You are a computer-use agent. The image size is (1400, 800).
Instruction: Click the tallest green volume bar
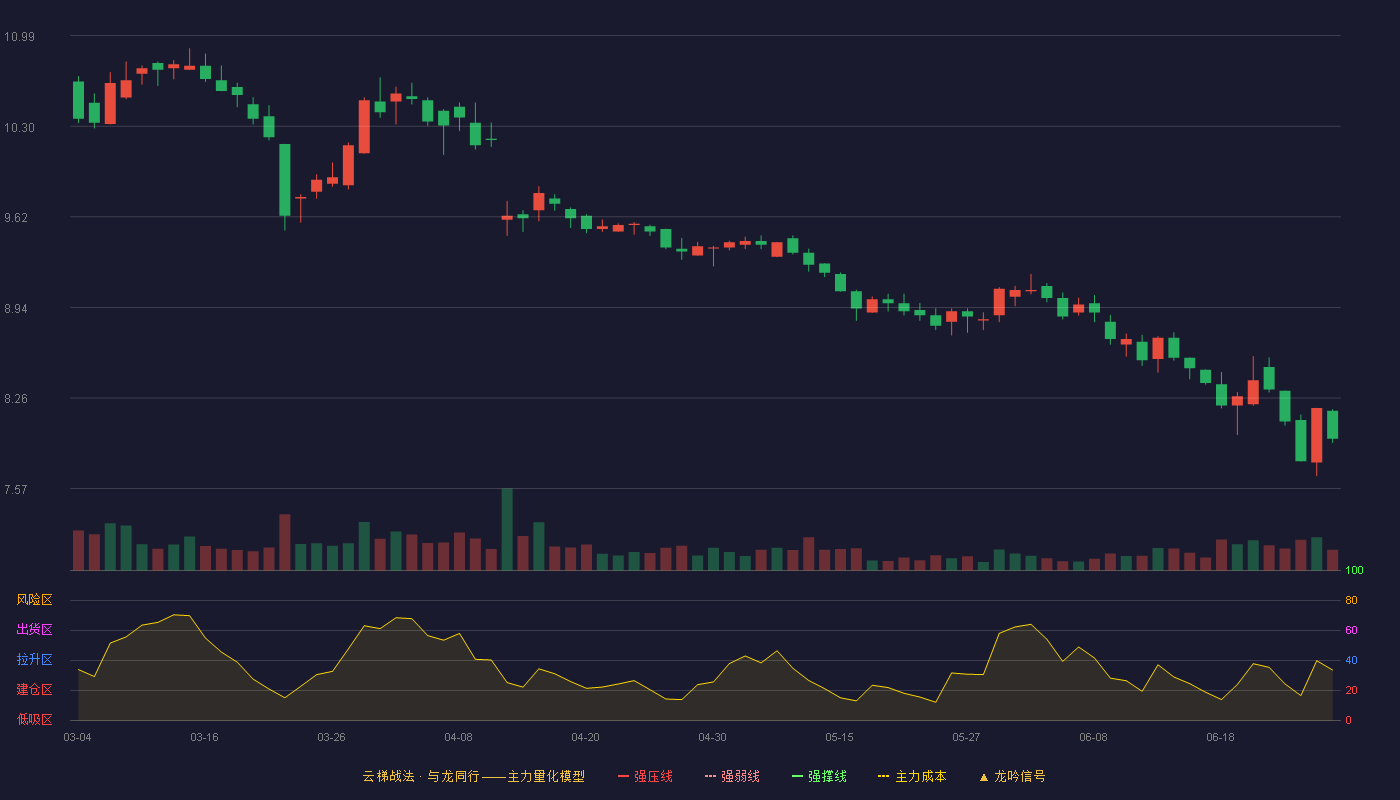[x=507, y=529]
